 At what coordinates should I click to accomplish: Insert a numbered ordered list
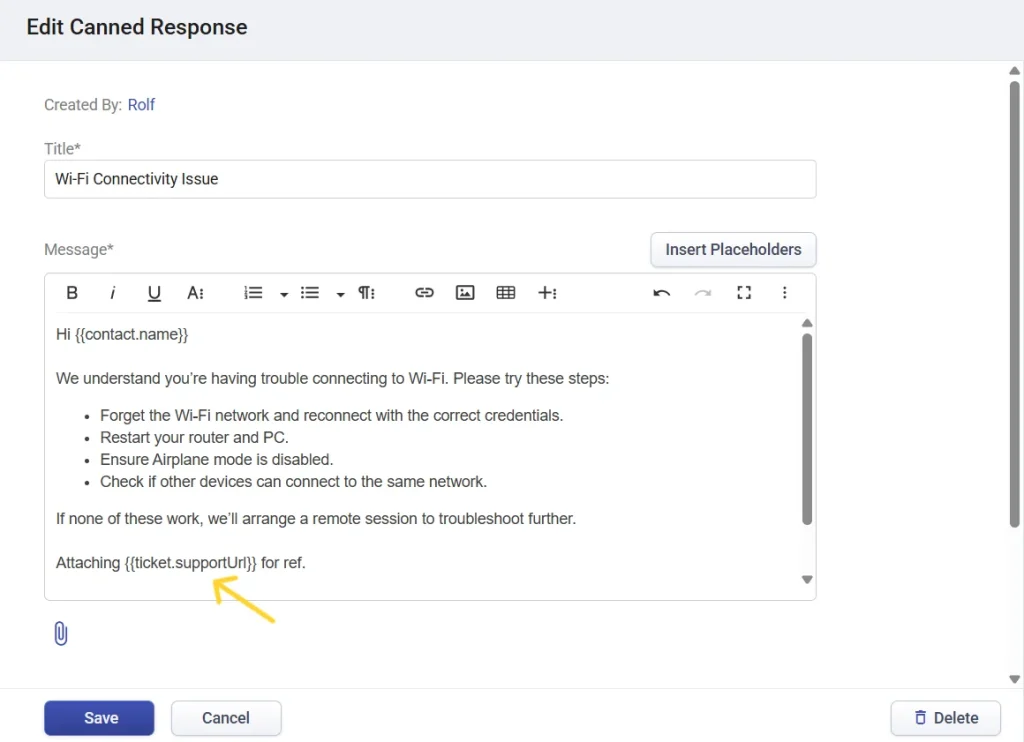(253, 293)
